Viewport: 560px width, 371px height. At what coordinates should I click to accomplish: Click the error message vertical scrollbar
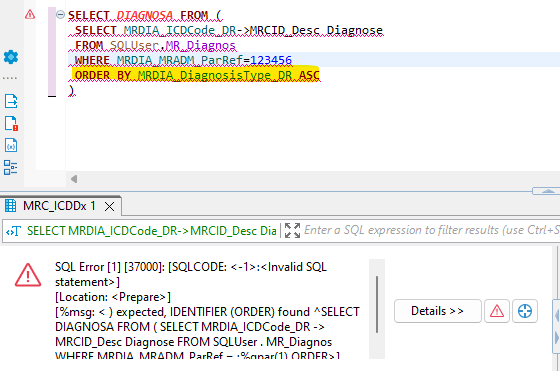pyautogui.click(x=377, y=304)
